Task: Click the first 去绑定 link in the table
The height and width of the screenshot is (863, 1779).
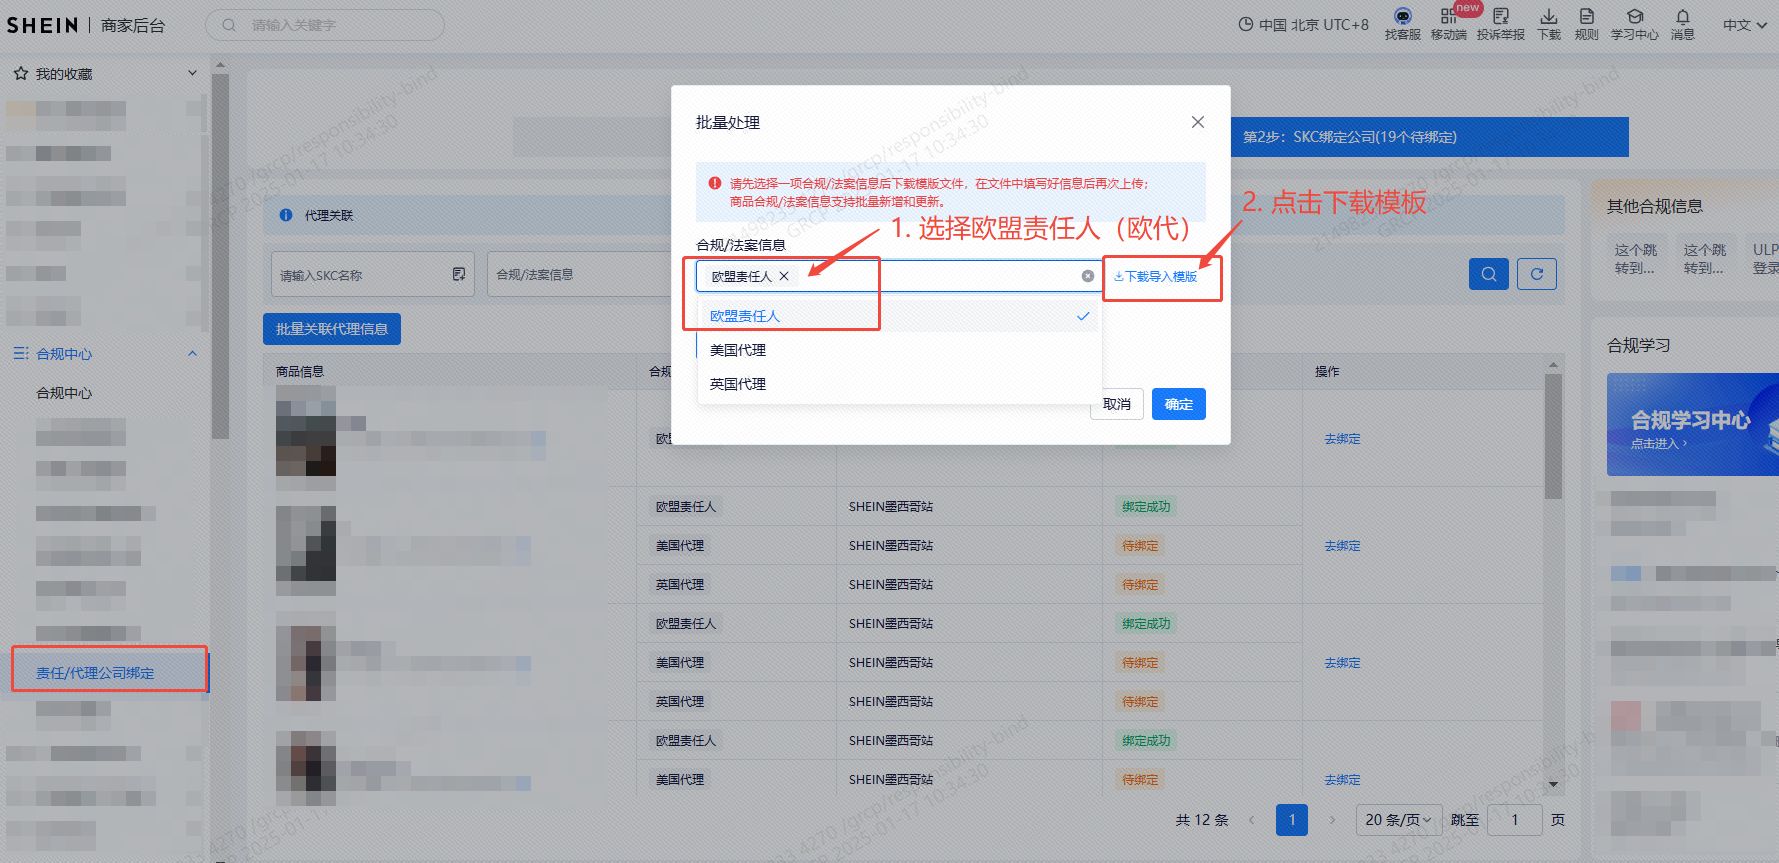Action: [1342, 439]
